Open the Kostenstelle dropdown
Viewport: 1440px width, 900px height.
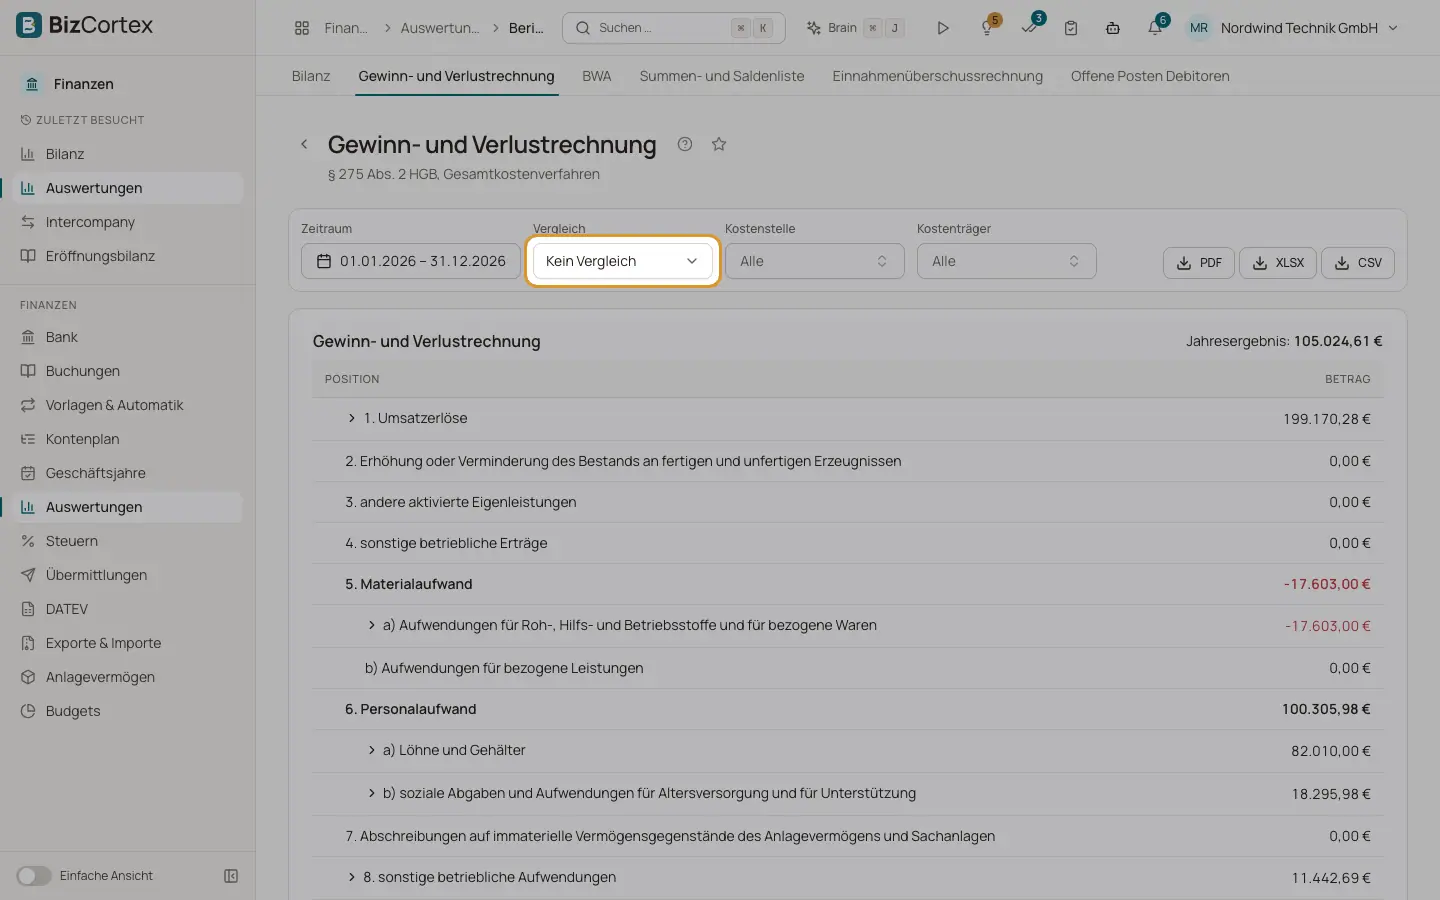click(814, 261)
